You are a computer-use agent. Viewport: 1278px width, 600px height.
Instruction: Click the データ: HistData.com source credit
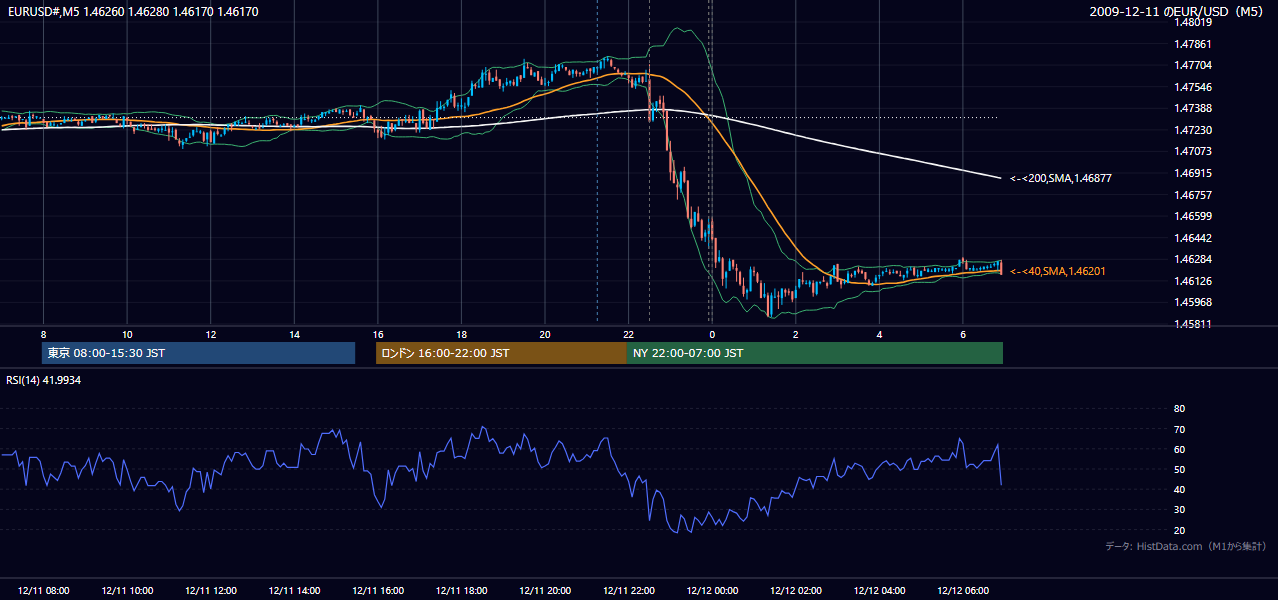[1186, 546]
